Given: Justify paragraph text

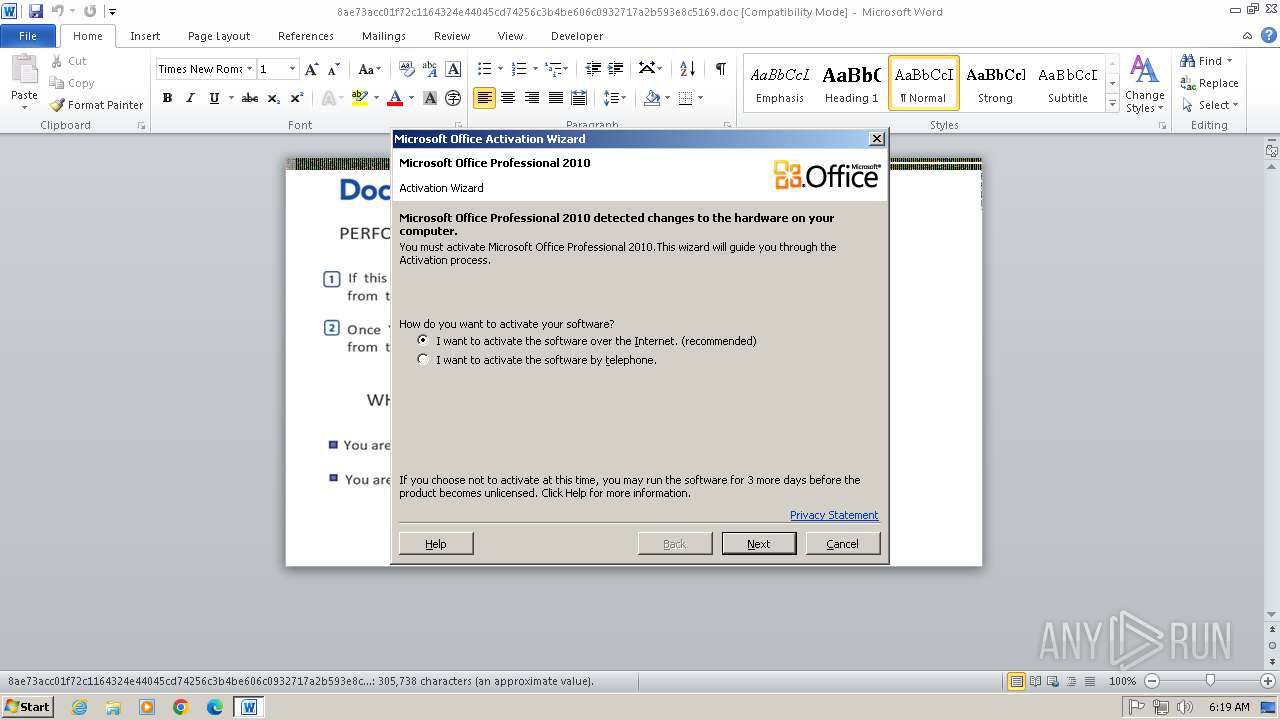Looking at the screenshot, I should click(x=555, y=98).
